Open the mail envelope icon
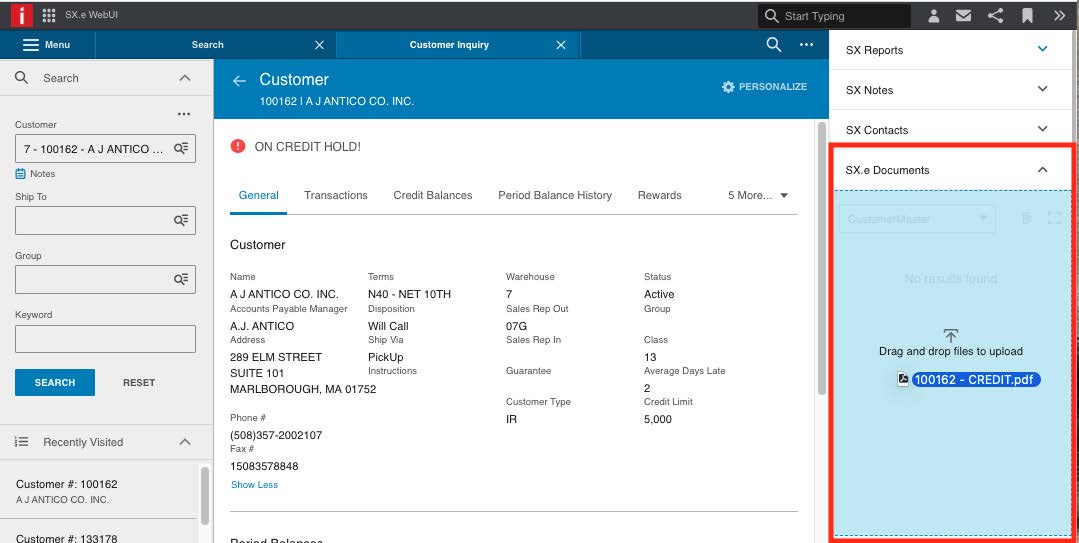Viewport: 1079px width, 543px height. click(x=964, y=15)
